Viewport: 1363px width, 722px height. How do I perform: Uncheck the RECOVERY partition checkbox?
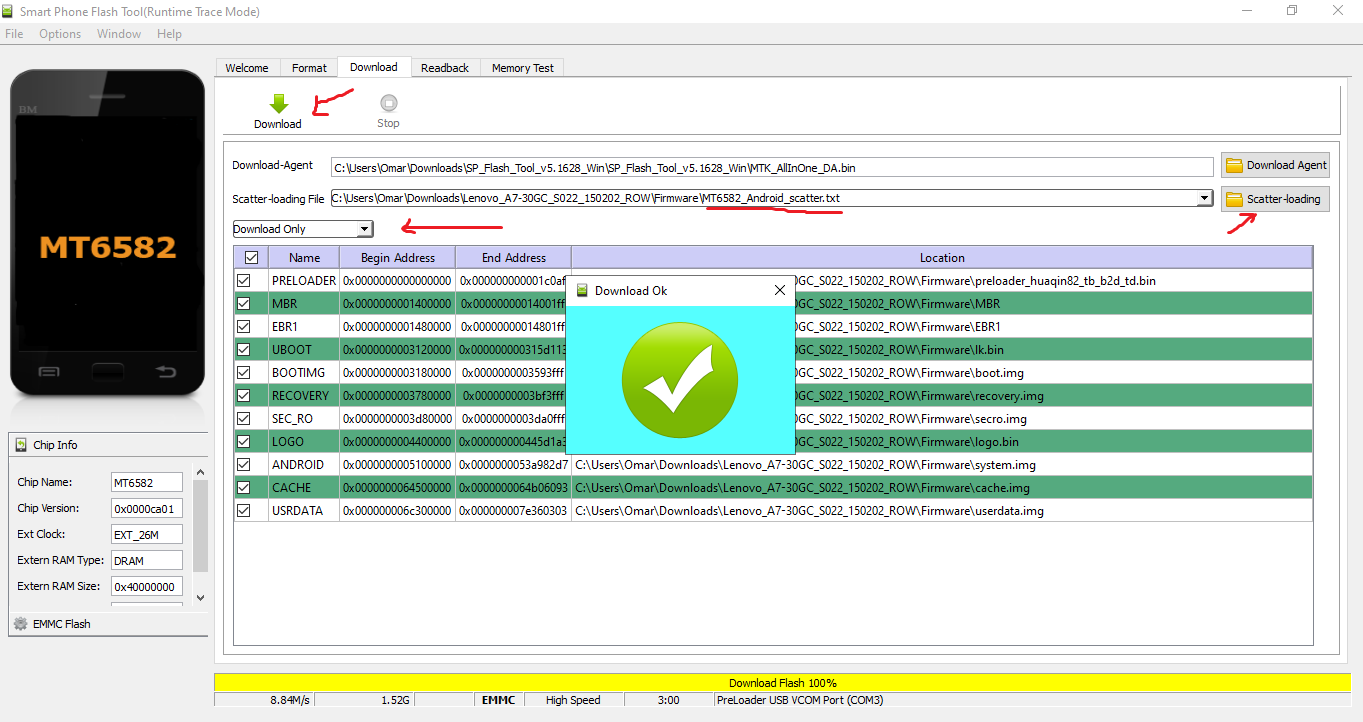click(x=243, y=396)
